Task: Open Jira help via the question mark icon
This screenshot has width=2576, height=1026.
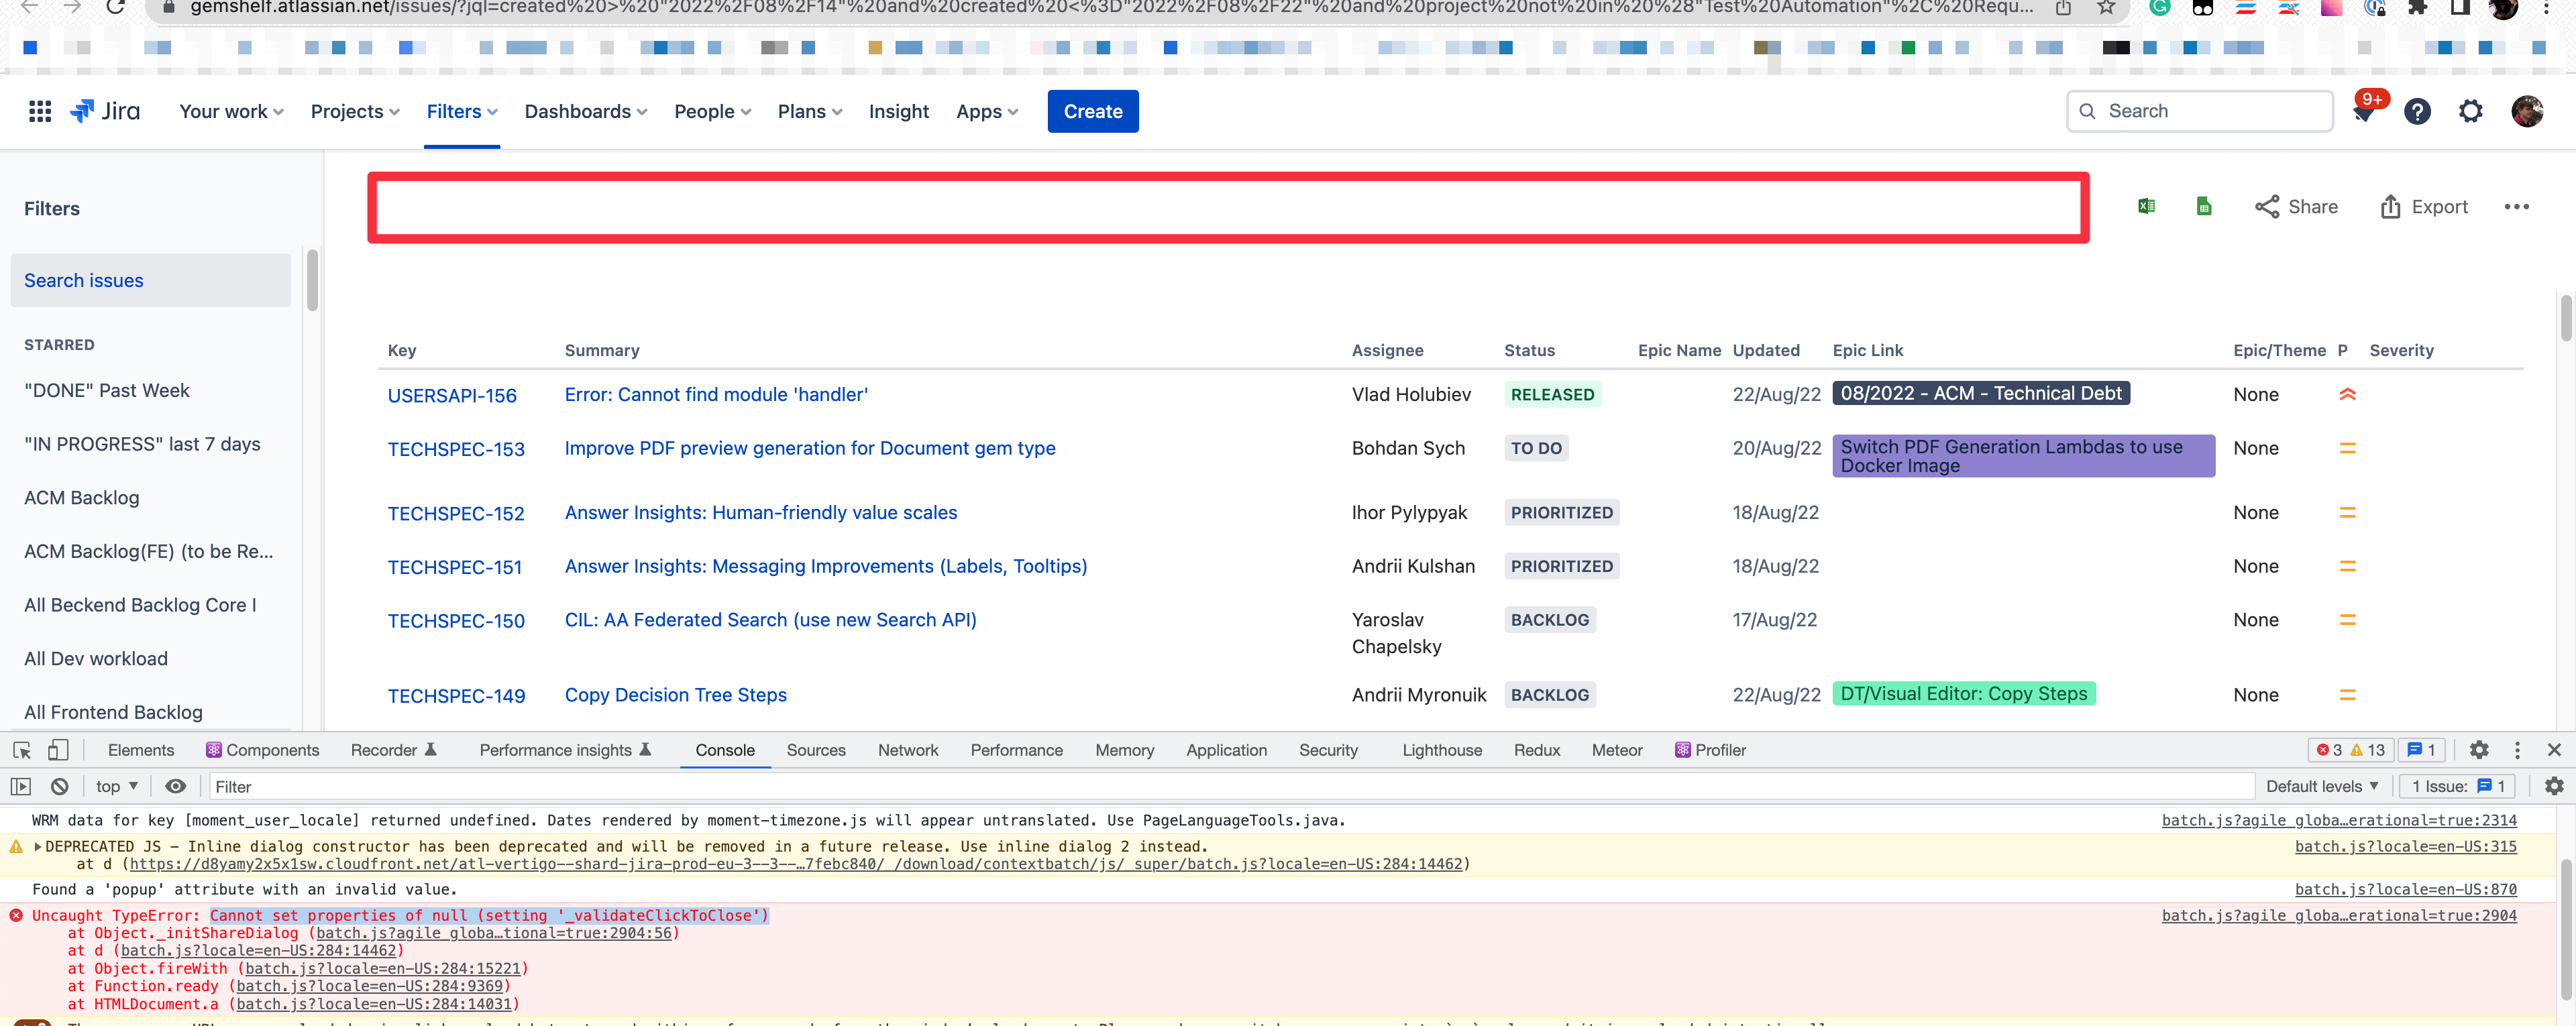Action: coord(2417,111)
